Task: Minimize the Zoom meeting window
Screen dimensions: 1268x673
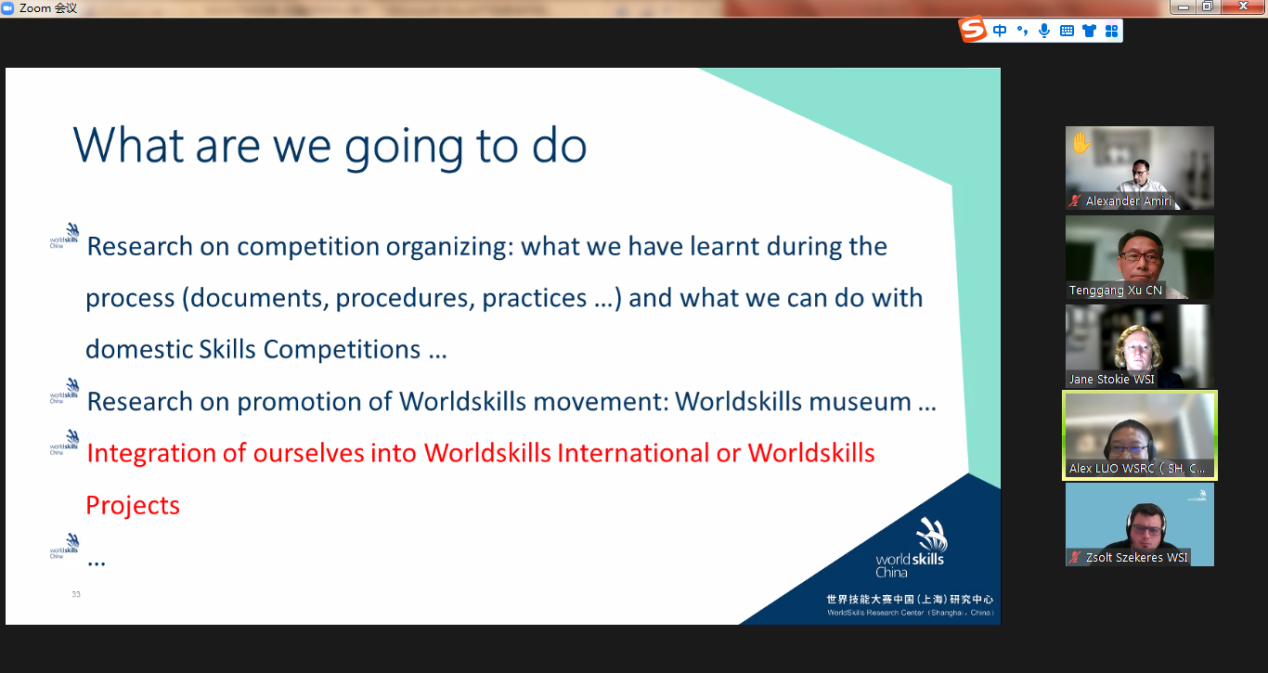Action: [1183, 7]
